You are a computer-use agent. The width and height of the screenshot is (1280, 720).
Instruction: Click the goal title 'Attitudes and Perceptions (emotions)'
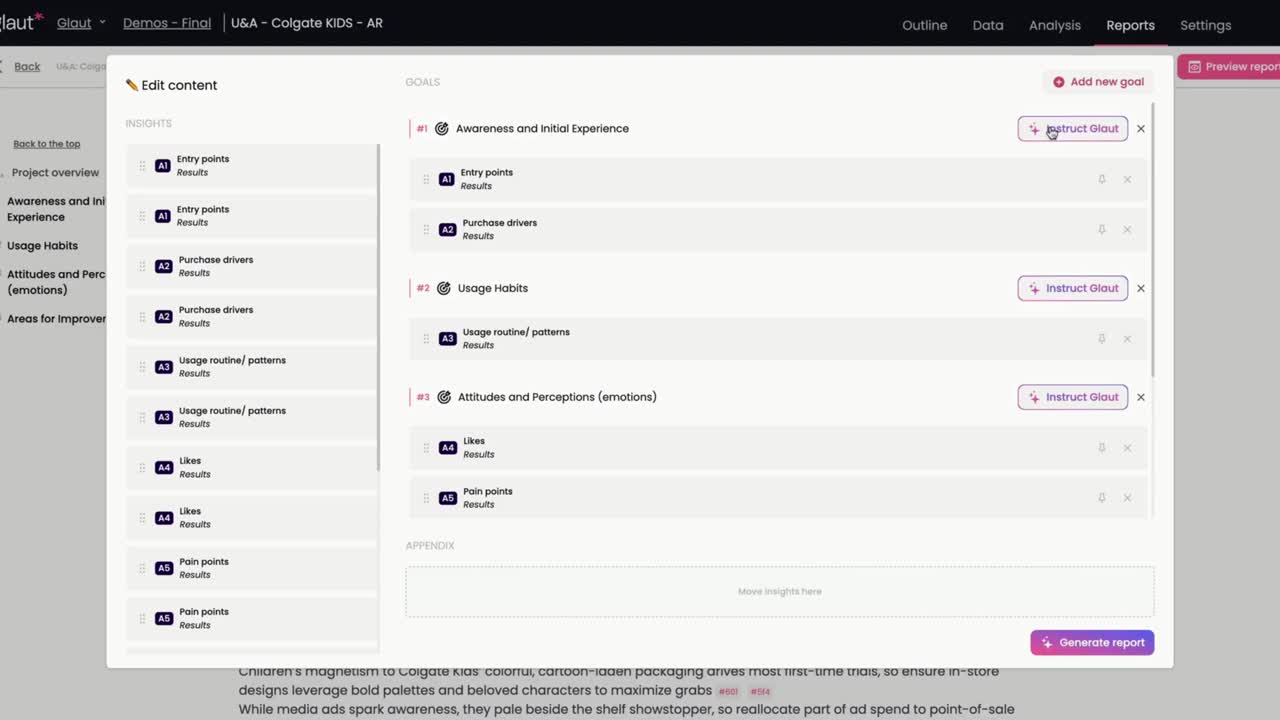click(x=557, y=397)
